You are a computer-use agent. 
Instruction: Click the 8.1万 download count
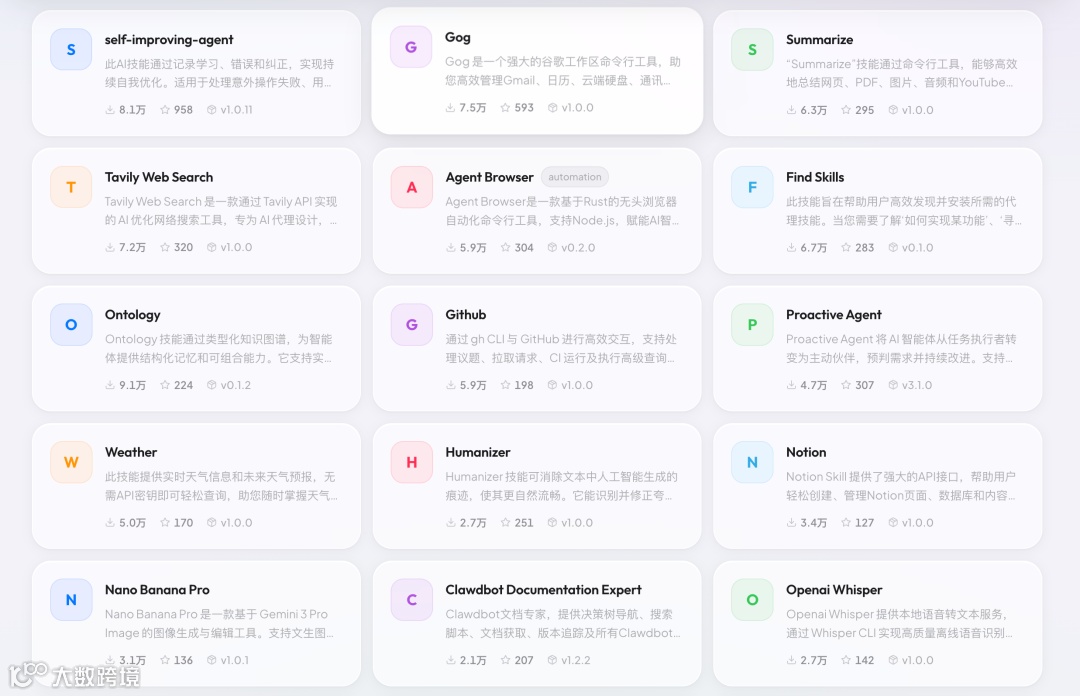[x=132, y=110]
